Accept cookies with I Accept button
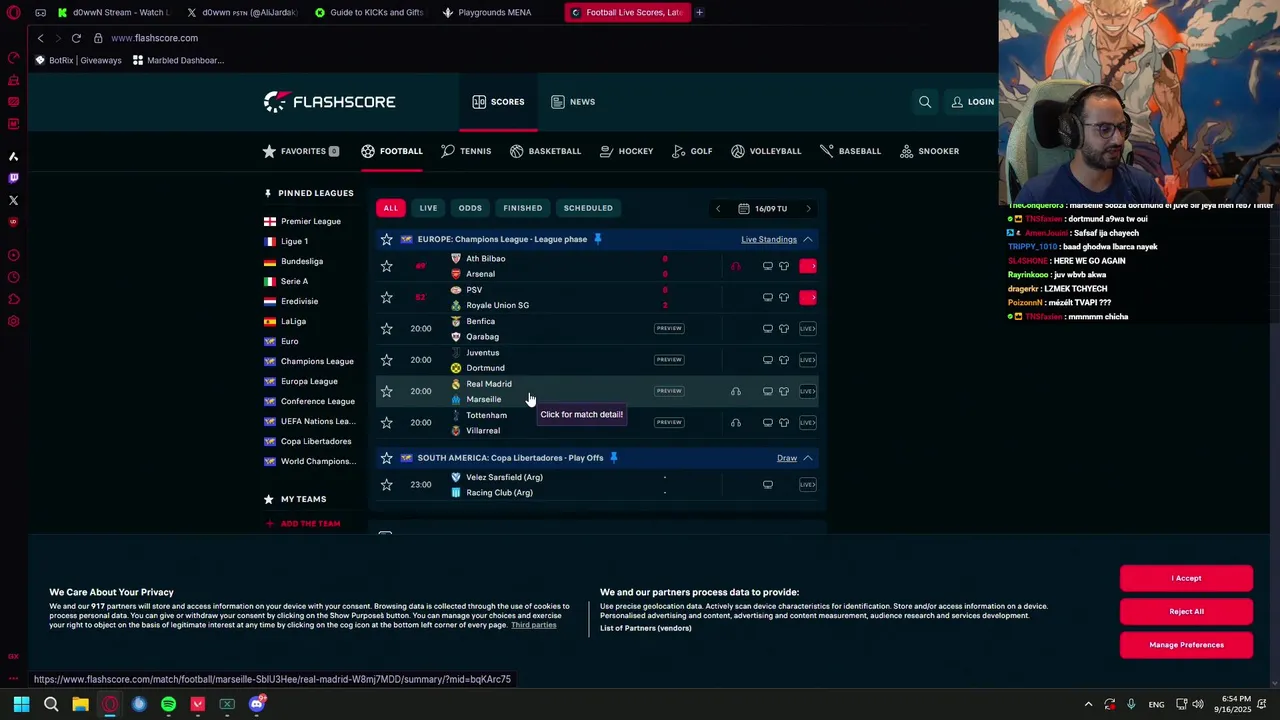Viewport: 1280px width, 720px height. [1186, 578]
